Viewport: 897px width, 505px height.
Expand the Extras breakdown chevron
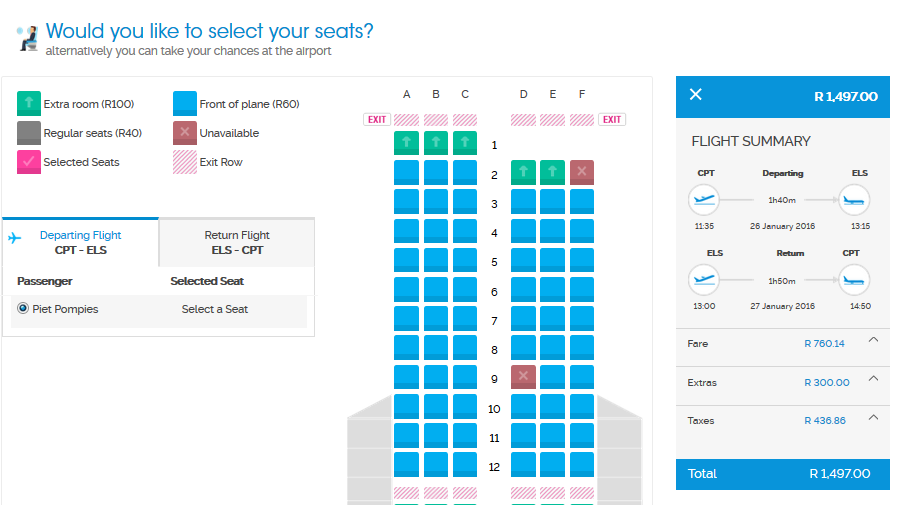873,378
